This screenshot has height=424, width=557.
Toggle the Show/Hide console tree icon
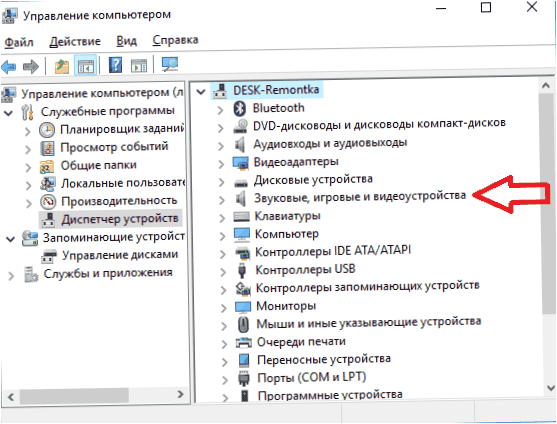click(86, 65)
